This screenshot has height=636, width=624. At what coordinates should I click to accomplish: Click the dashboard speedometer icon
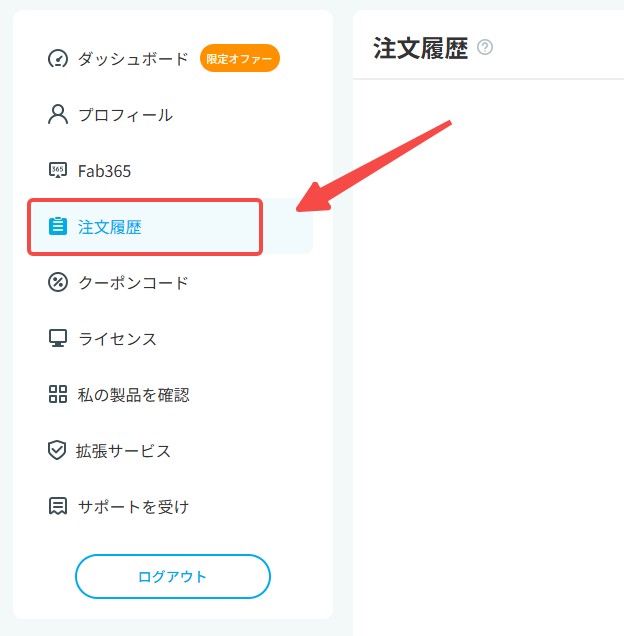point(58,59)
